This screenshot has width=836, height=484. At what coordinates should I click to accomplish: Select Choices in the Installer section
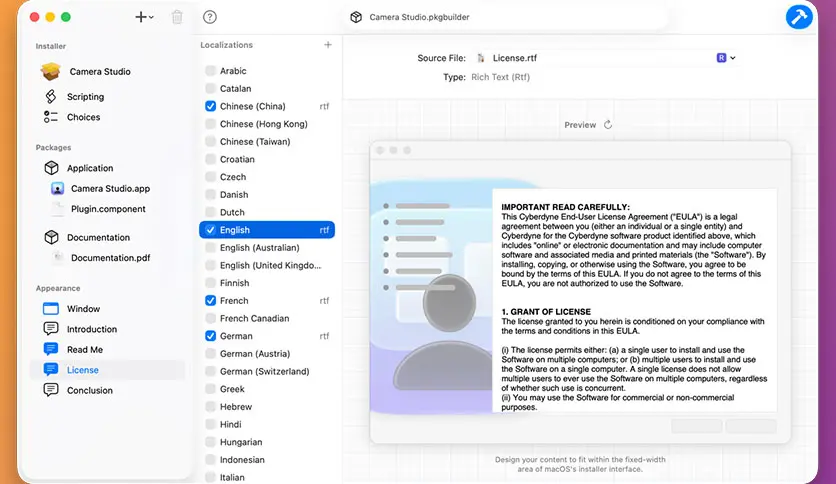[83, 117]
